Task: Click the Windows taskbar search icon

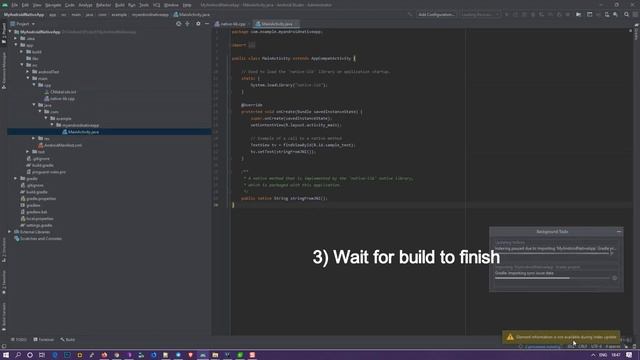Action: [x=18, y=355]
